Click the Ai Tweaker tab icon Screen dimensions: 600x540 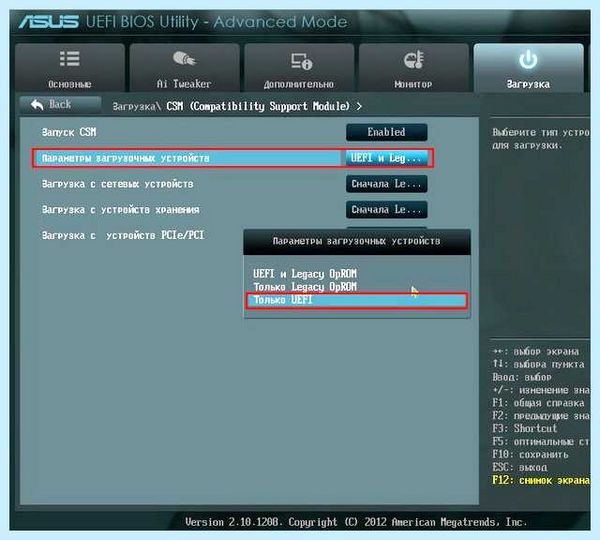[184, 59]
